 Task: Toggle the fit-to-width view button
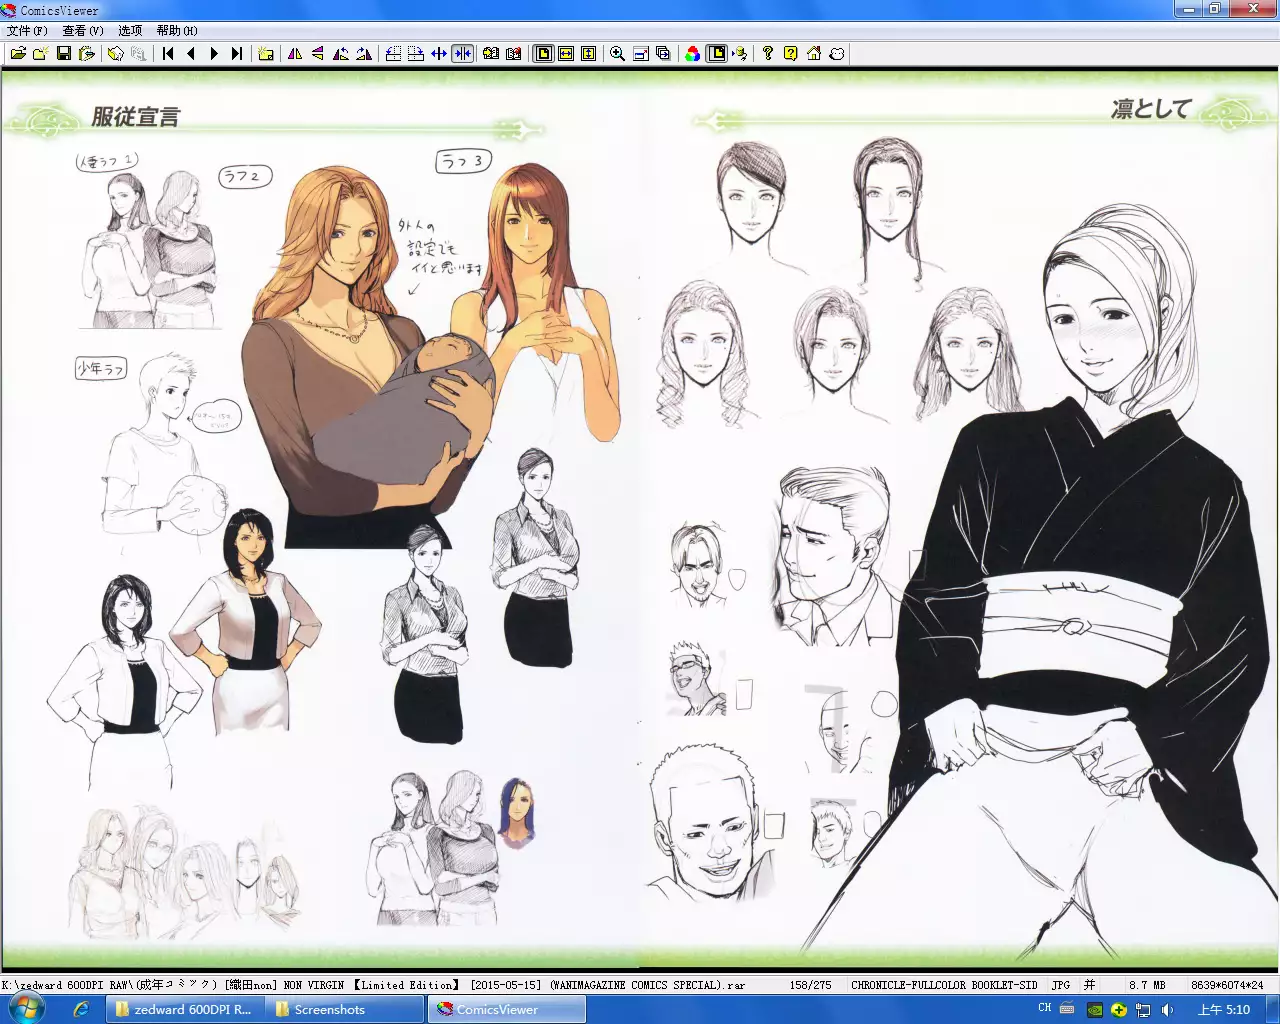(566, 54)
